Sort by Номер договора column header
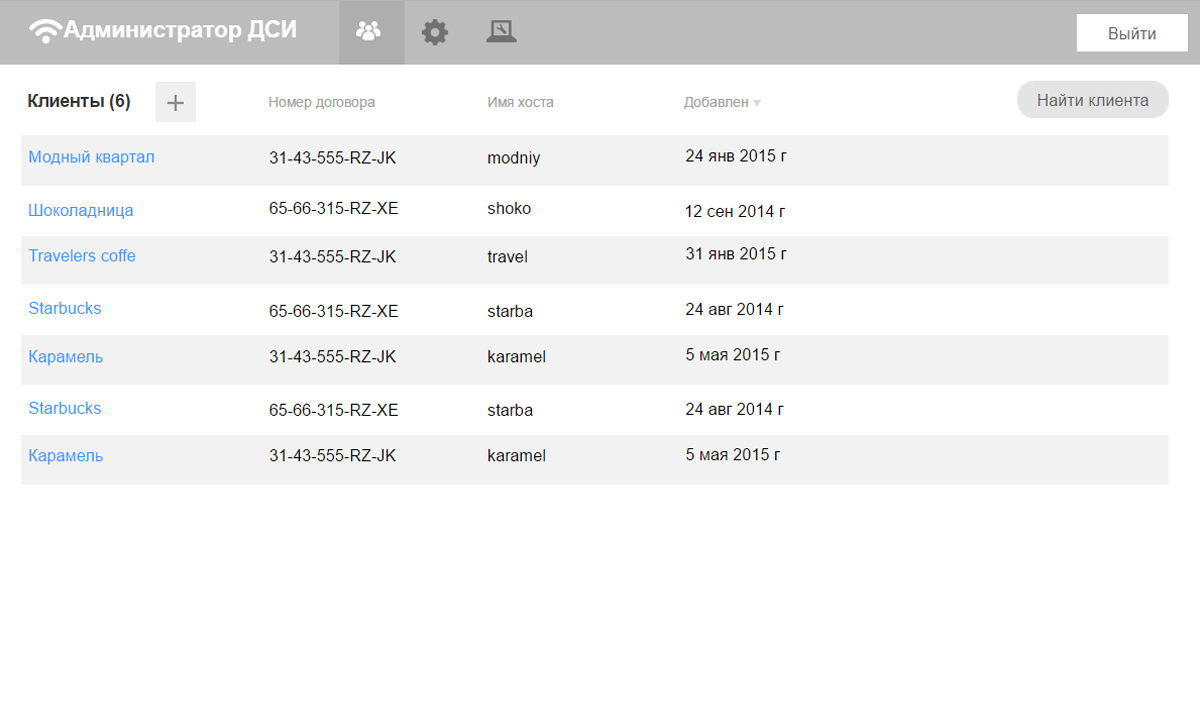 click(321, 102)
